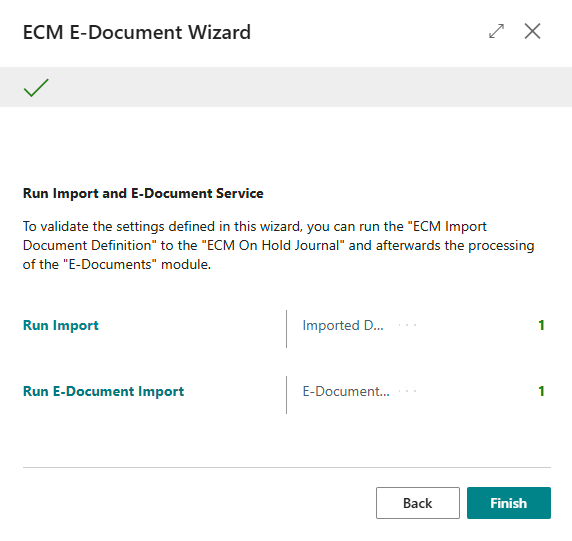Go to previous step with Back
The image size is (572, 541).
(x=418, y=503)
